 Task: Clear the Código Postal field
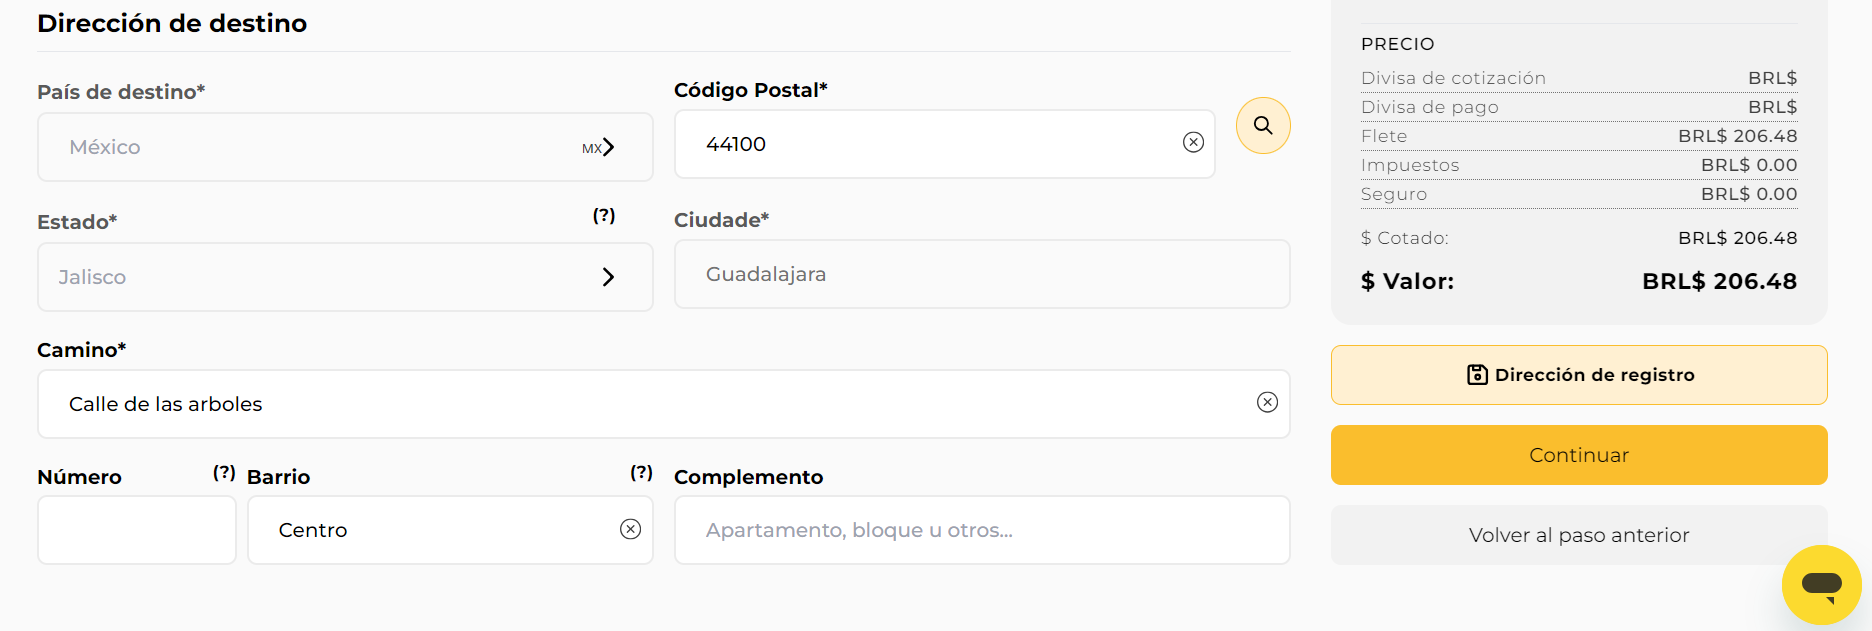tap(1193, 142)
